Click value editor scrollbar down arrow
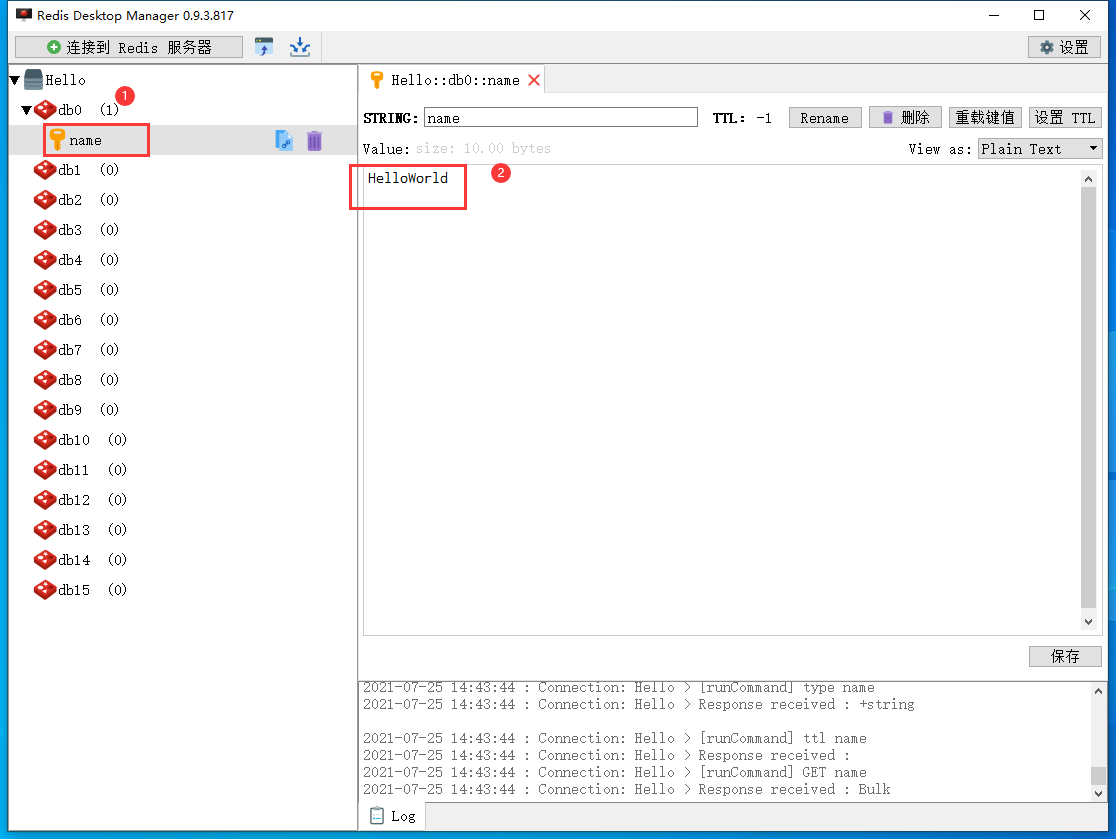The image size is (1116, 839). (x=1088, y=621)
